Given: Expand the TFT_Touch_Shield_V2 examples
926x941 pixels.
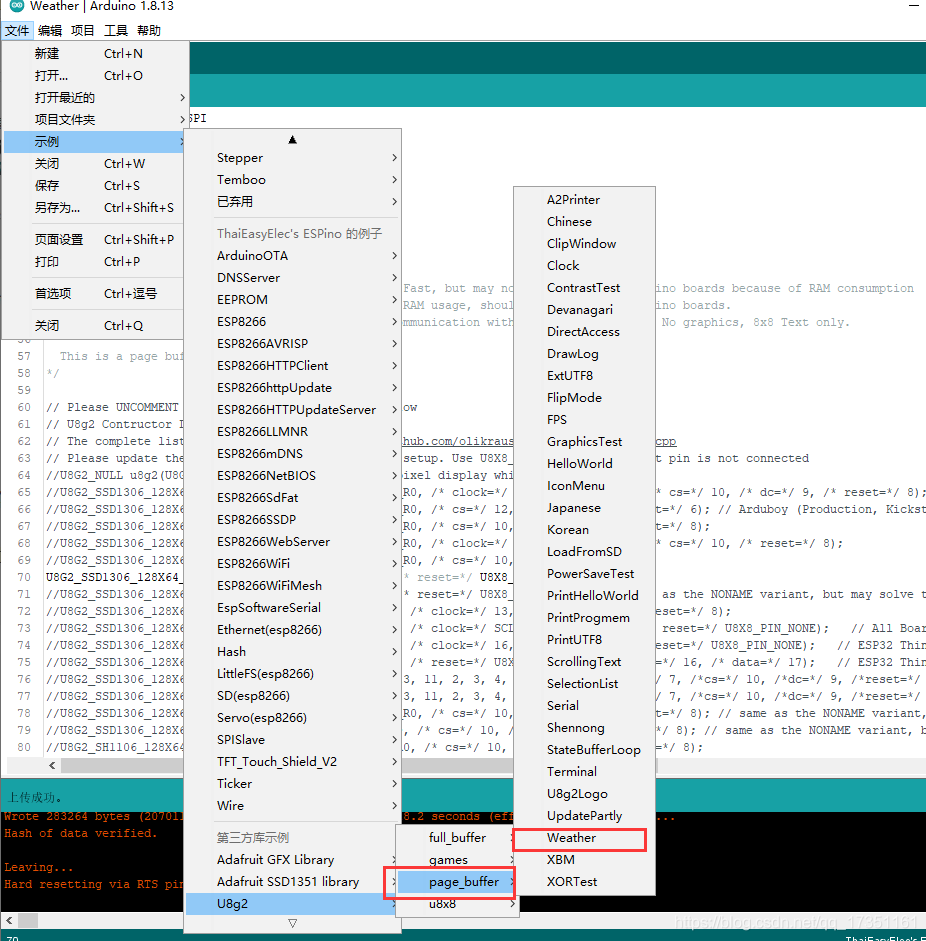Looking at the screenshot, I should pos(292,762).
